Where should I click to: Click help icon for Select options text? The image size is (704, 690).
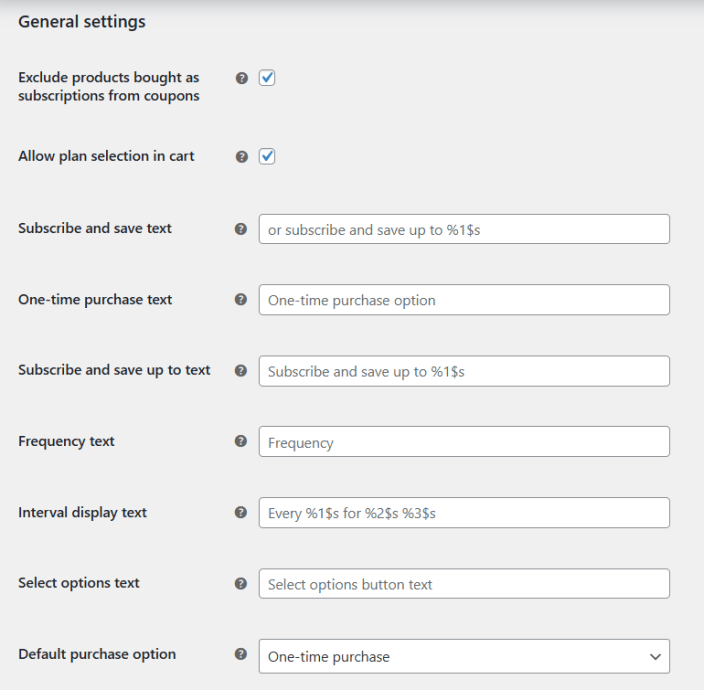pos(241,584)
